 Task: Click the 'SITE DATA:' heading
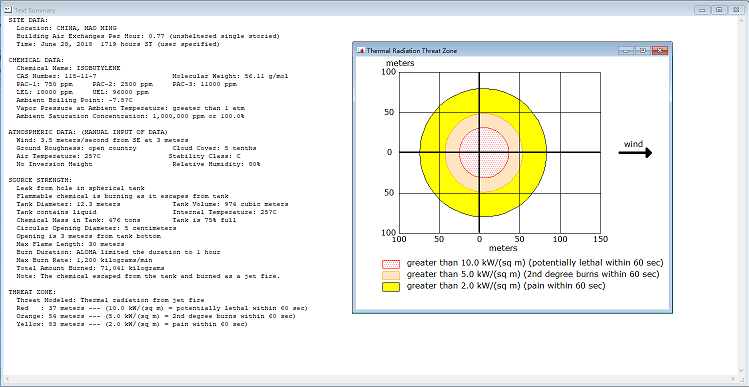(x=29, y=20)
